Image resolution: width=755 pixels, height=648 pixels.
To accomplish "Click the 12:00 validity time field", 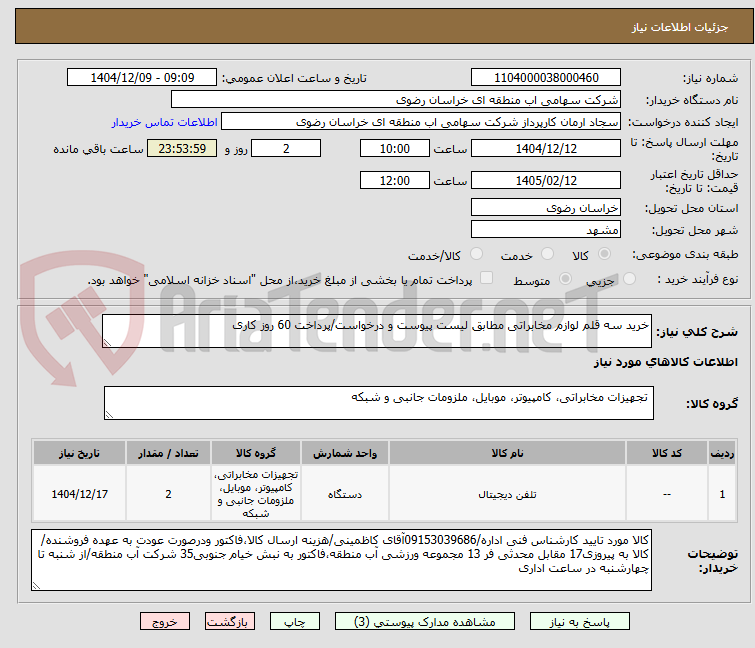I will (x=394, y=180).
